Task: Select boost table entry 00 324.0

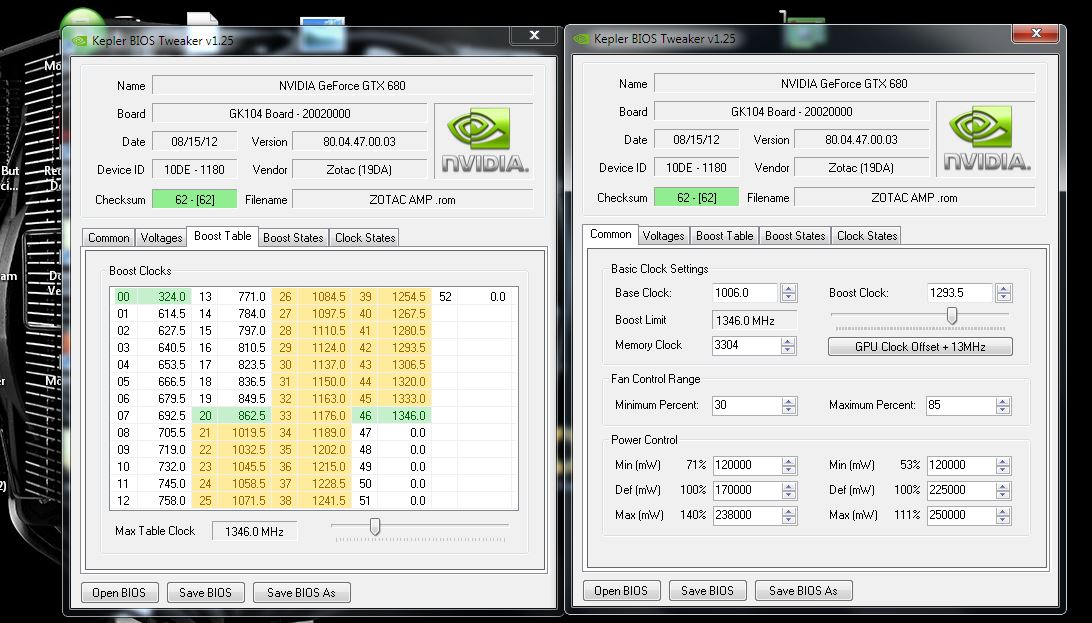Action: [x=152, y=297]
